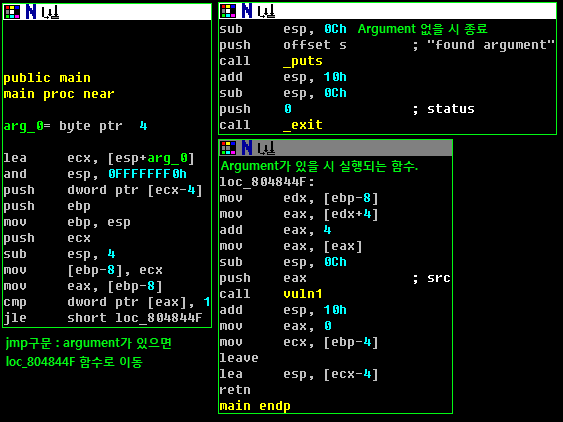The height and width of the screenshot is (422, 563).
Task: Select the 'public main' line
Action: coord(47,78)
